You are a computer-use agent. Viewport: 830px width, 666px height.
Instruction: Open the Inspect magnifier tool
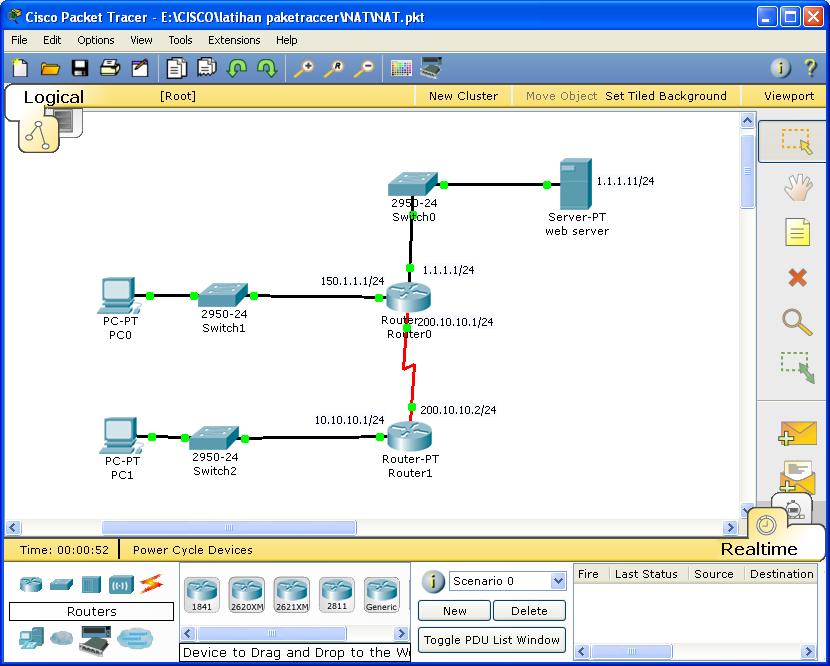[x=795, y=322]
